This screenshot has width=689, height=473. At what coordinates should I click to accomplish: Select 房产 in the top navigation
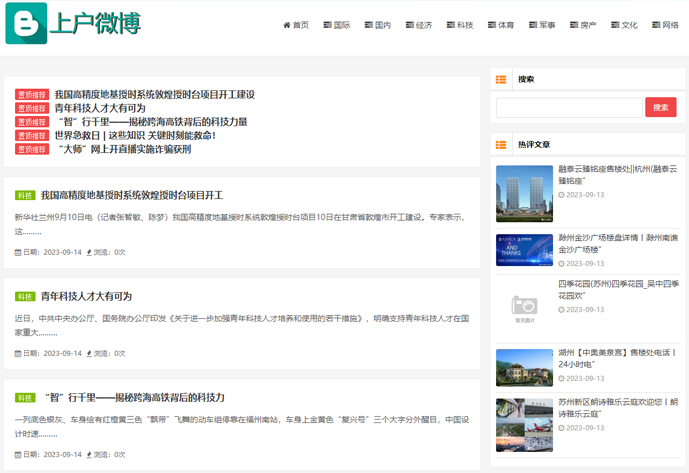[x=582, y=25]
